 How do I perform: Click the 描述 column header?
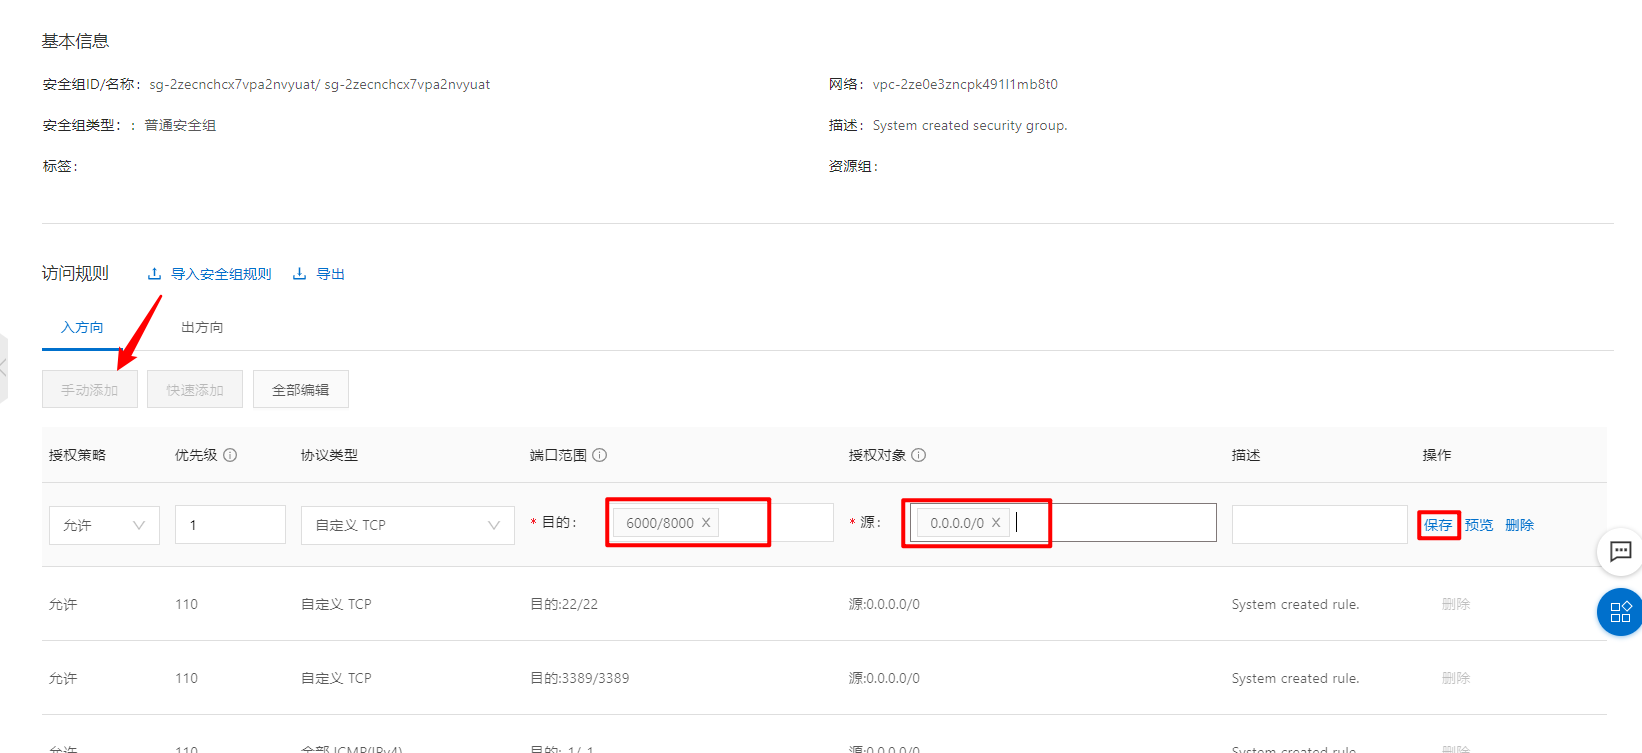1246,455
